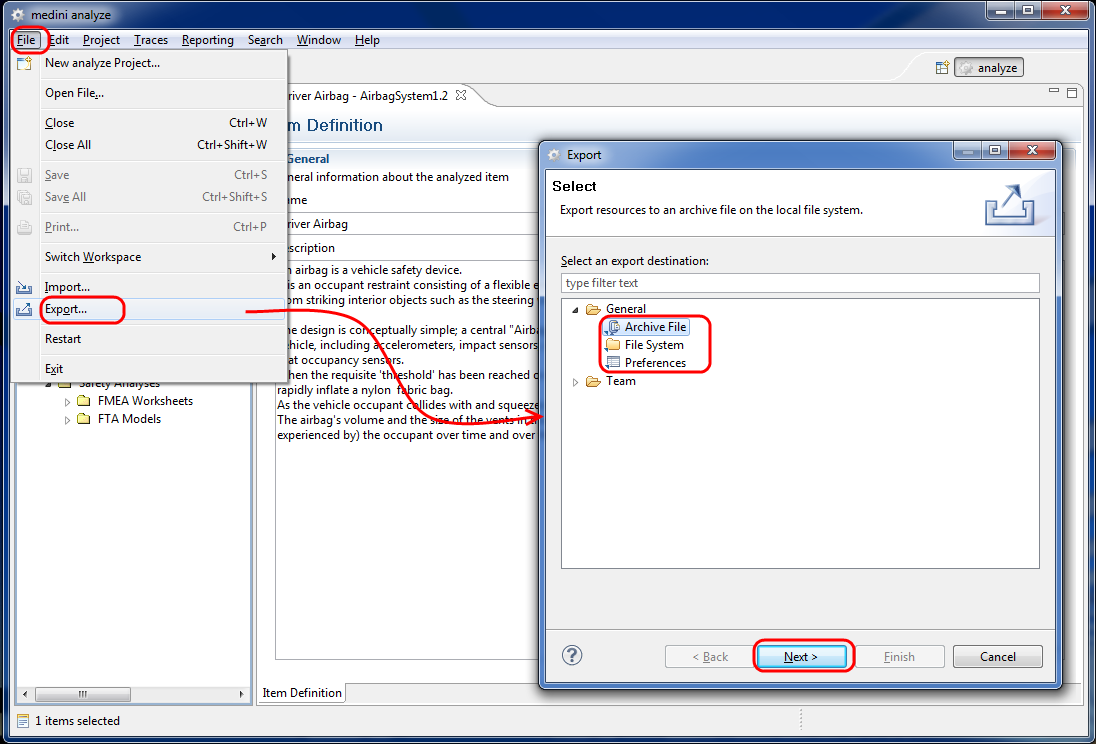This screenshot has height=744, width=1096.
Task: Click the Driver Airbag name field
Action: [408, 224]
